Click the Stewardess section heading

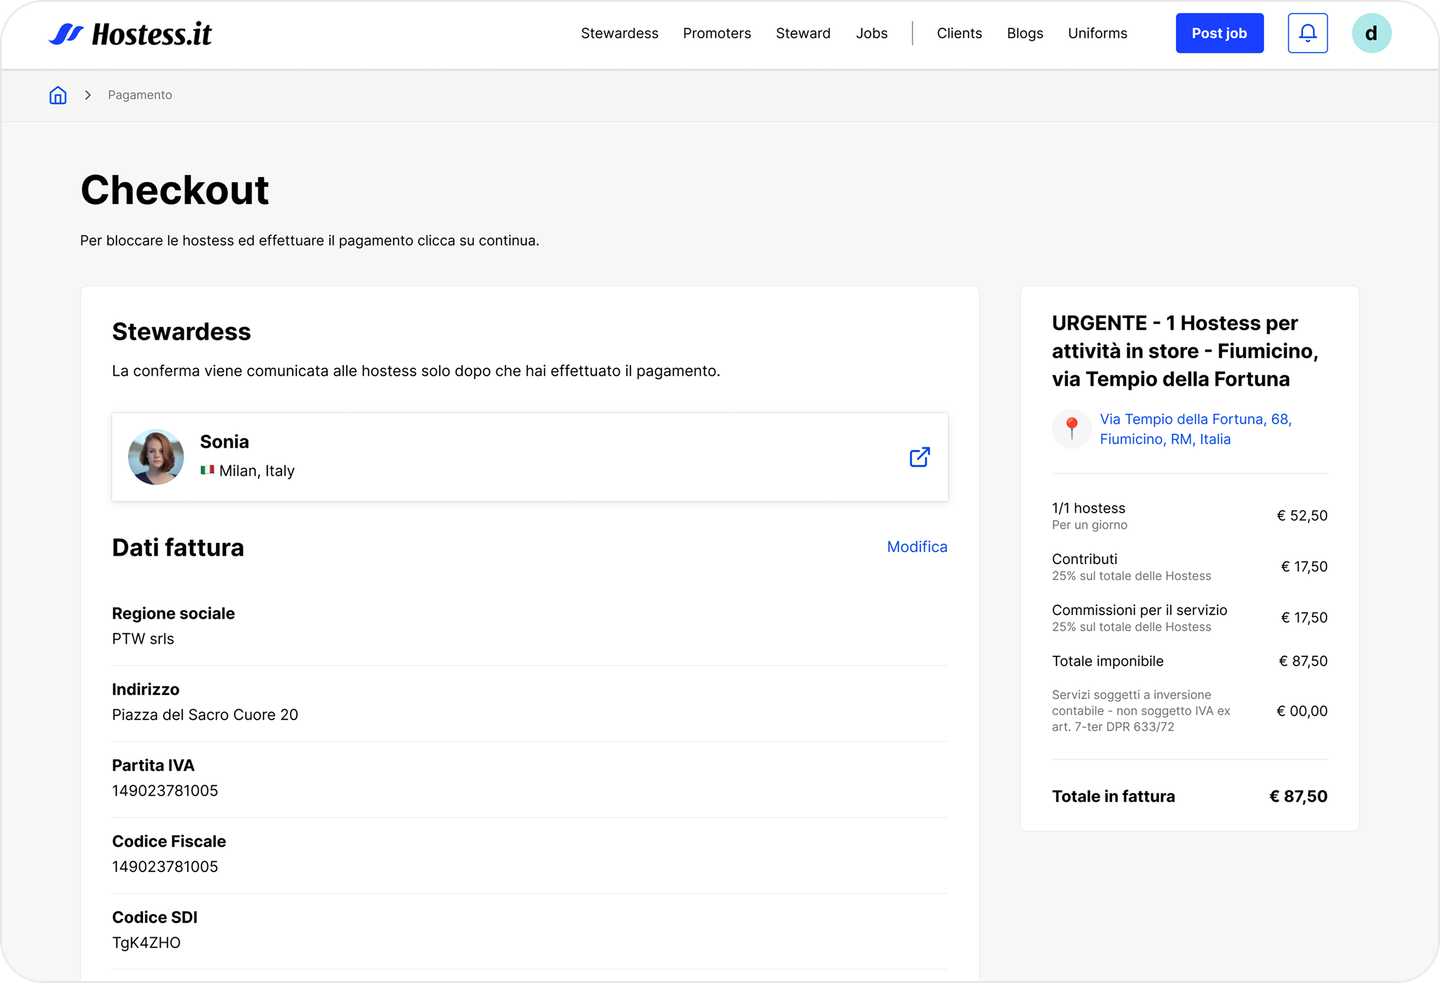point(181,332)
